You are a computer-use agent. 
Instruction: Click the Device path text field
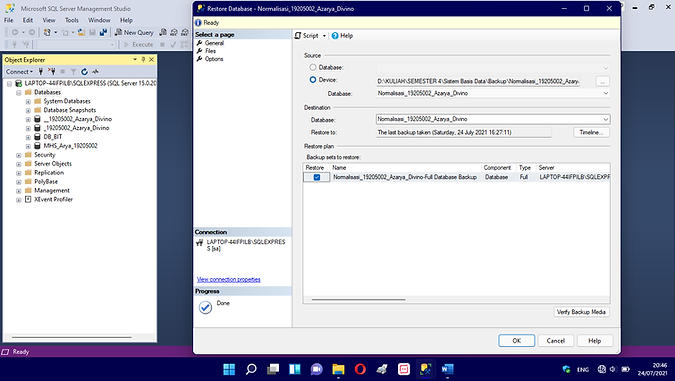[x=478, y=81]
